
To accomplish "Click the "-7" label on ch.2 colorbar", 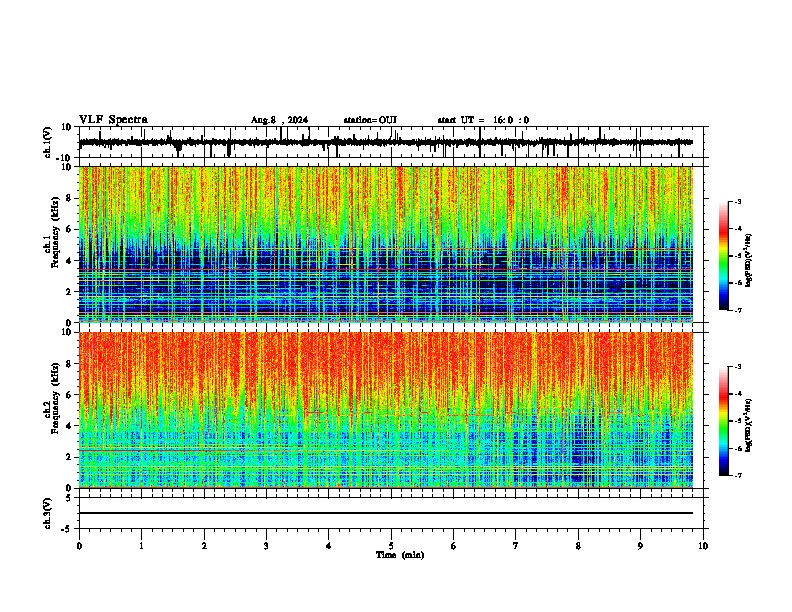I will [x=737, y=475].
